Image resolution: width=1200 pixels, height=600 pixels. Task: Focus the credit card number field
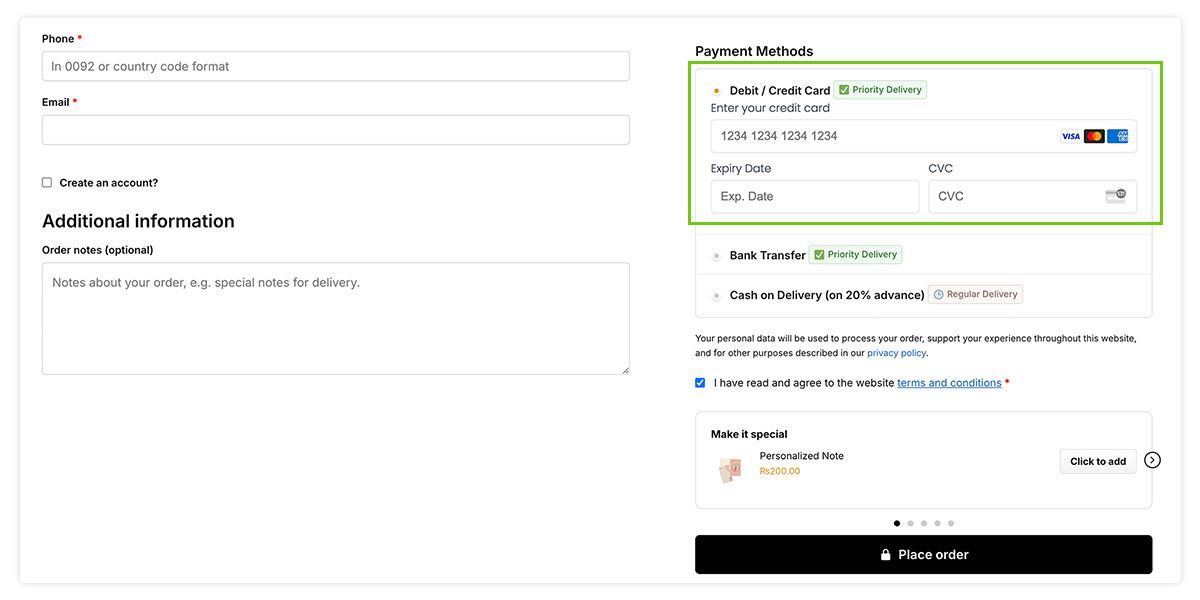924,136
